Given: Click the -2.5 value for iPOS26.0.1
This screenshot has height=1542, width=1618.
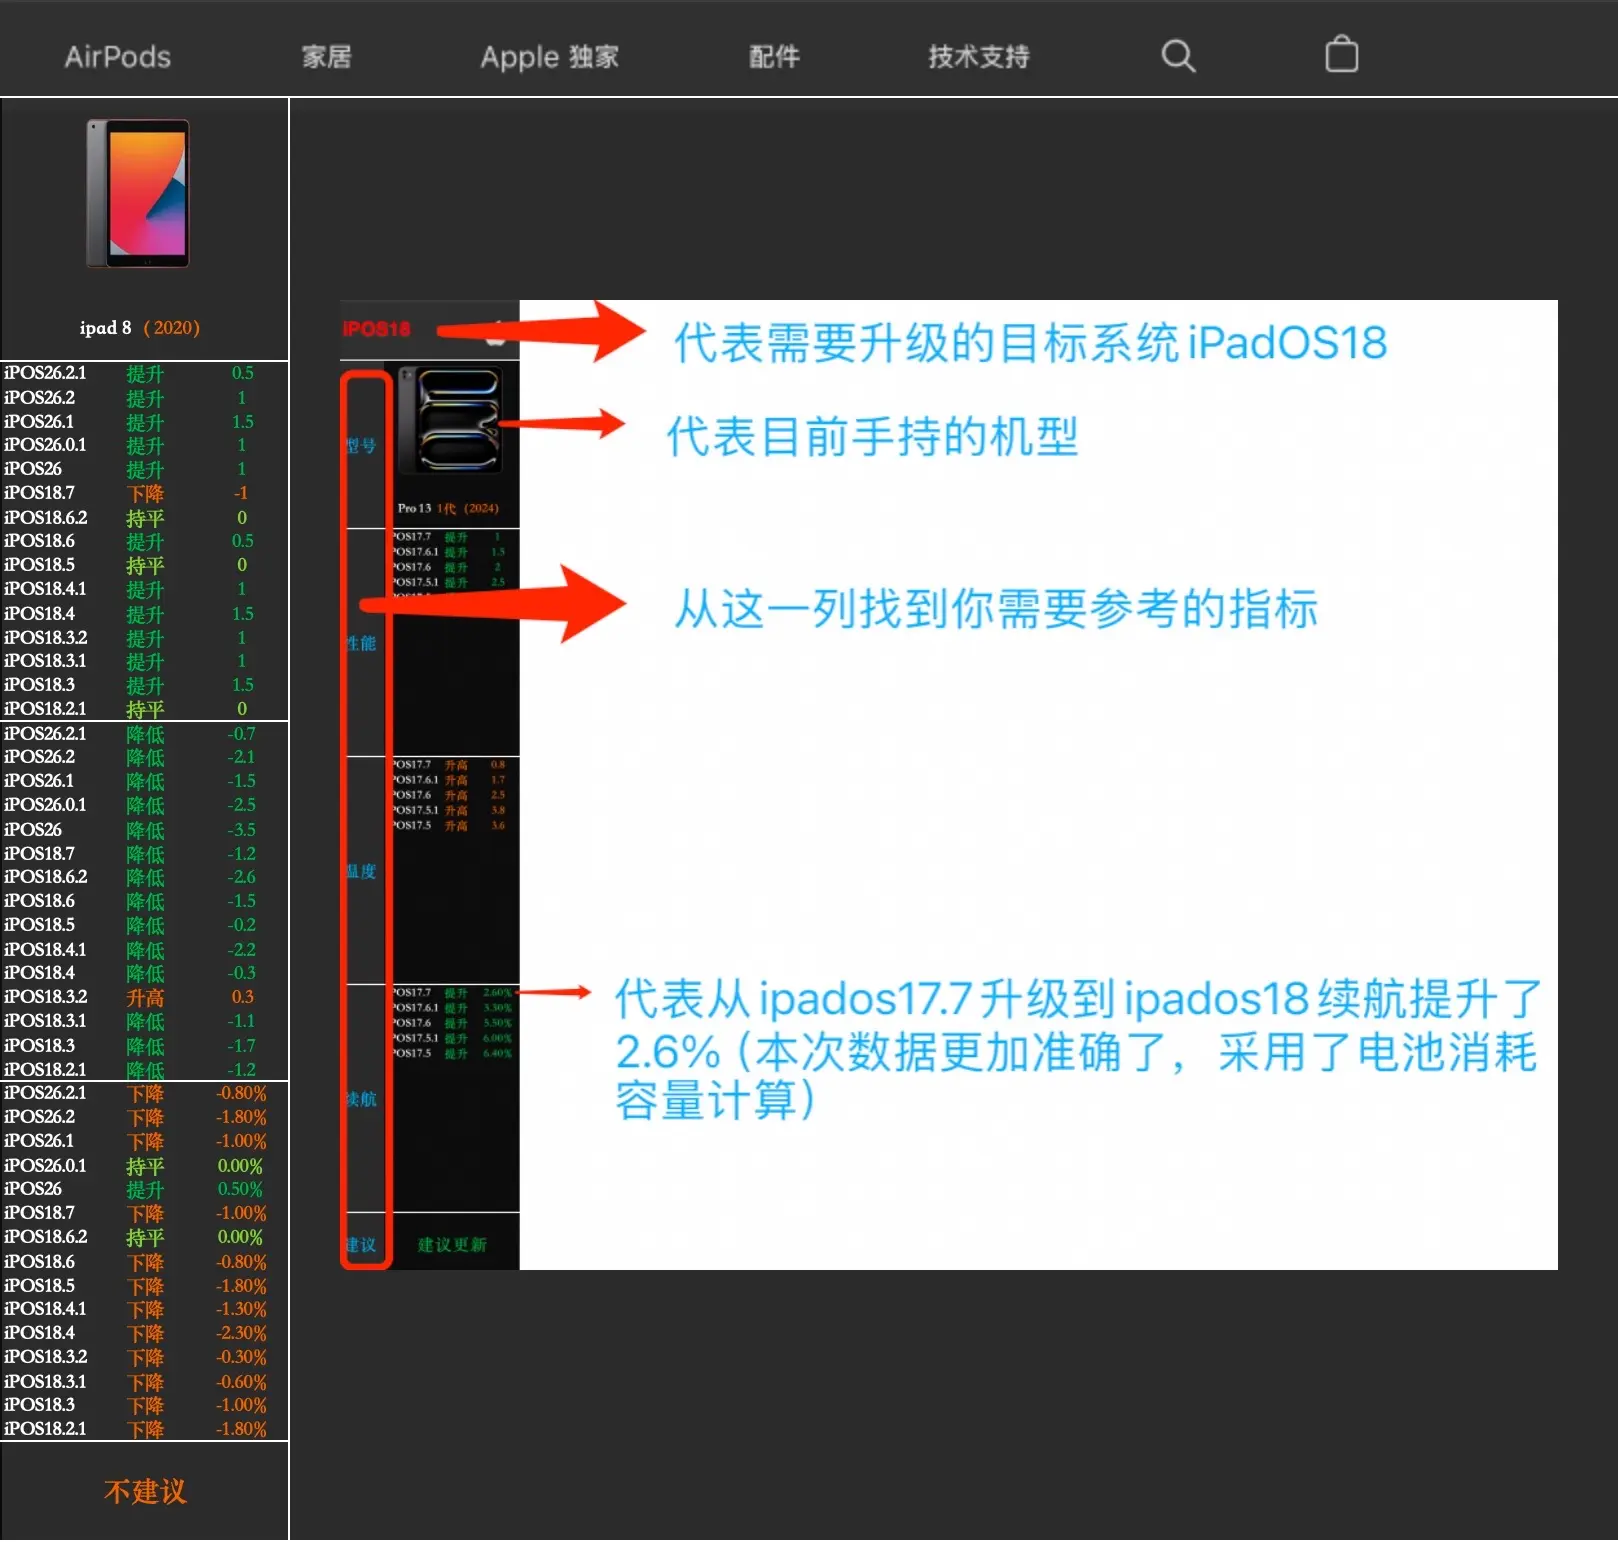Looking at the screenshot, I should 241,805.
